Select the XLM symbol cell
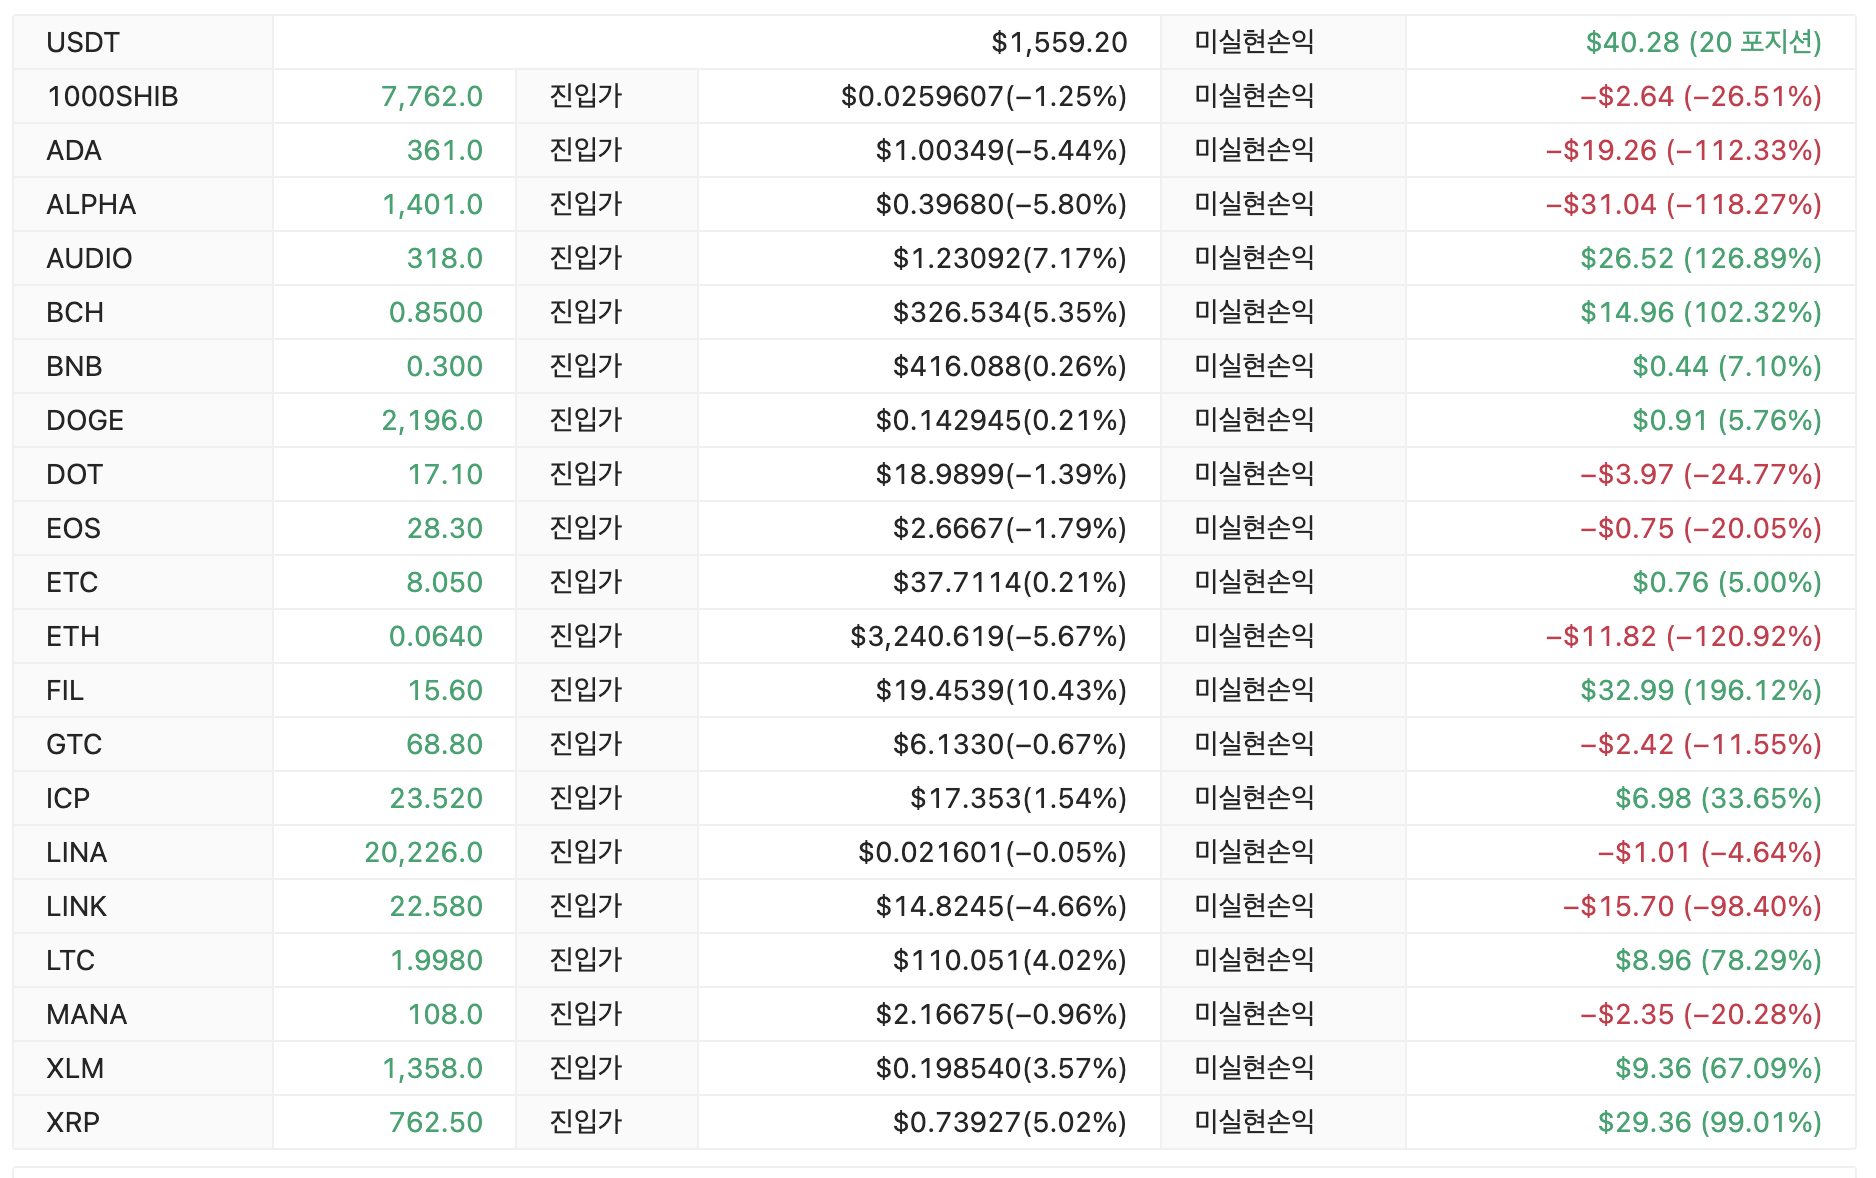This screenshot has width=1876, height=1178. (143, 1068)
